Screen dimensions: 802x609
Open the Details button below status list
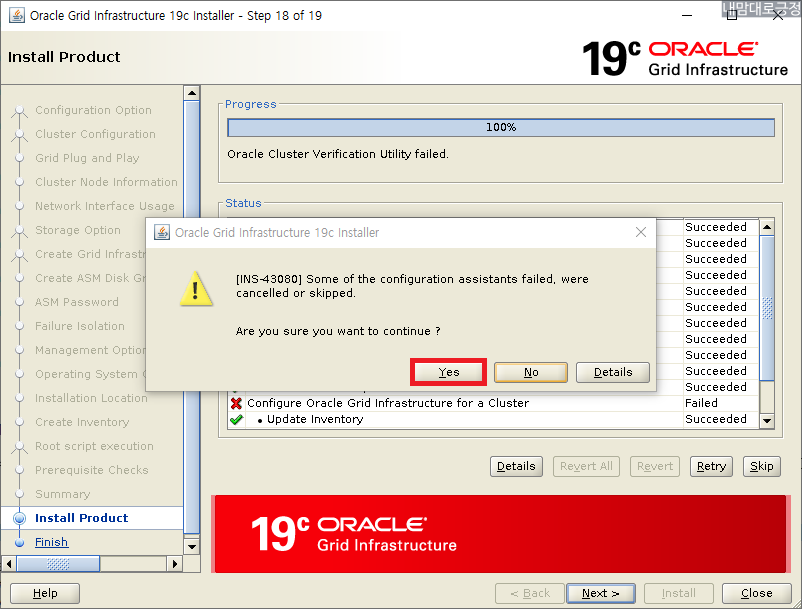[x=516, y=466]
